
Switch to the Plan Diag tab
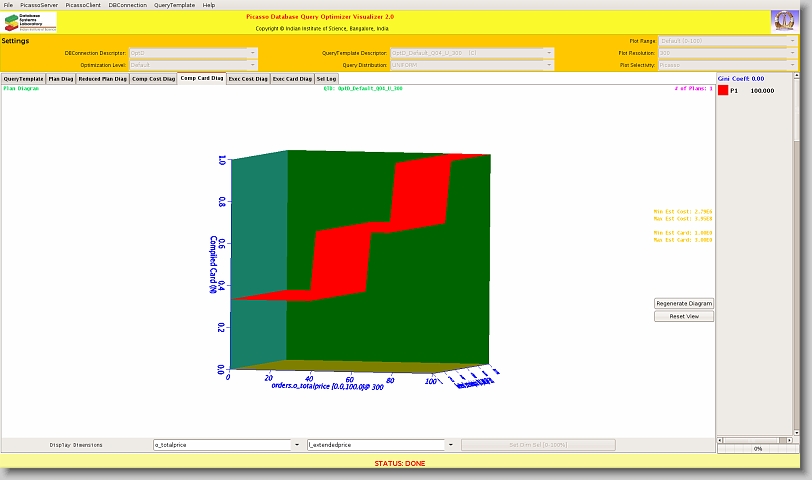pyautogui.click(x=60, y=78)
